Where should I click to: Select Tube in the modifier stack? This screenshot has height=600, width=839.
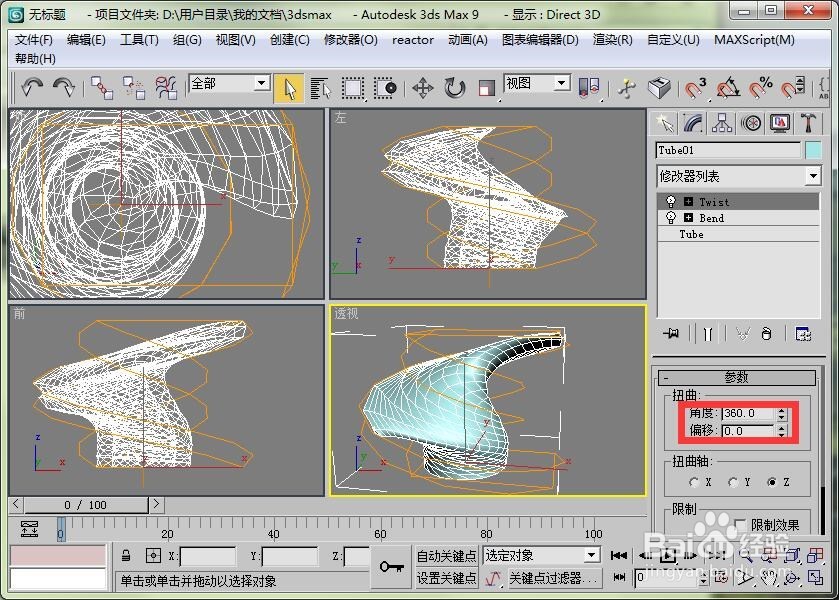click(x=694, y=233)
